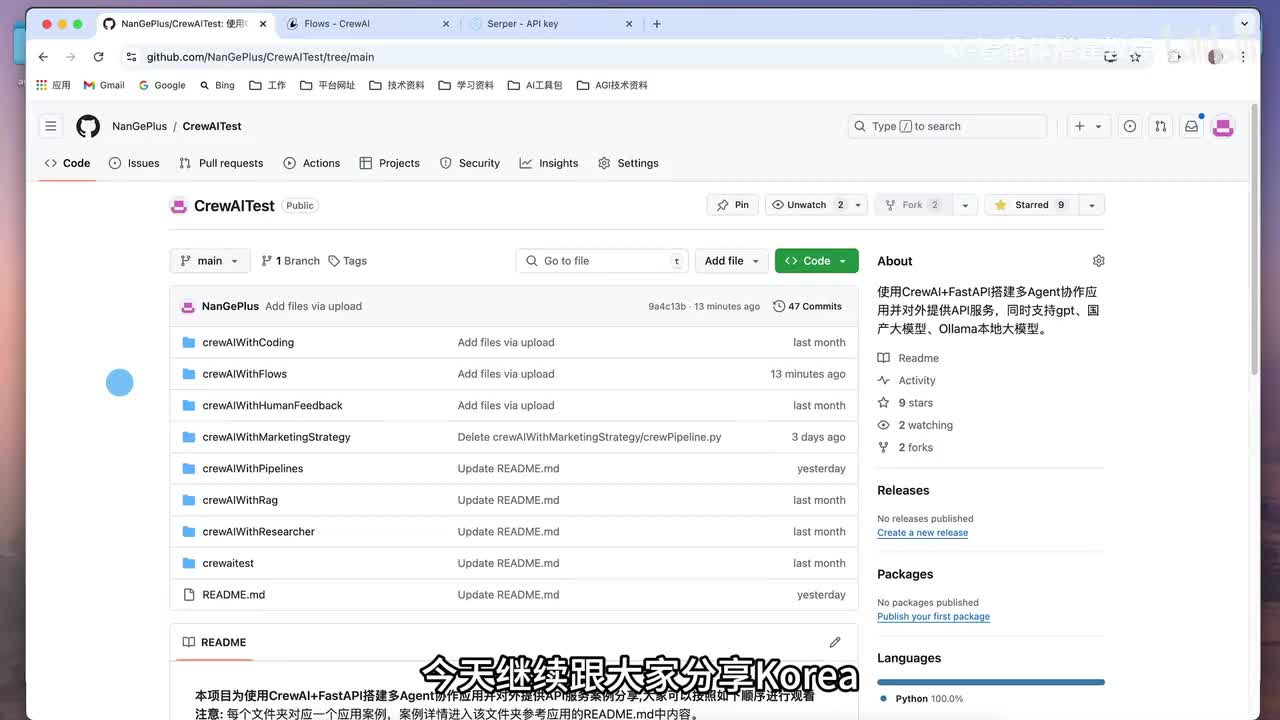Screen dimensions: 1280x720
Task: Switch to the Projects tab
Action: click(390, 163)
